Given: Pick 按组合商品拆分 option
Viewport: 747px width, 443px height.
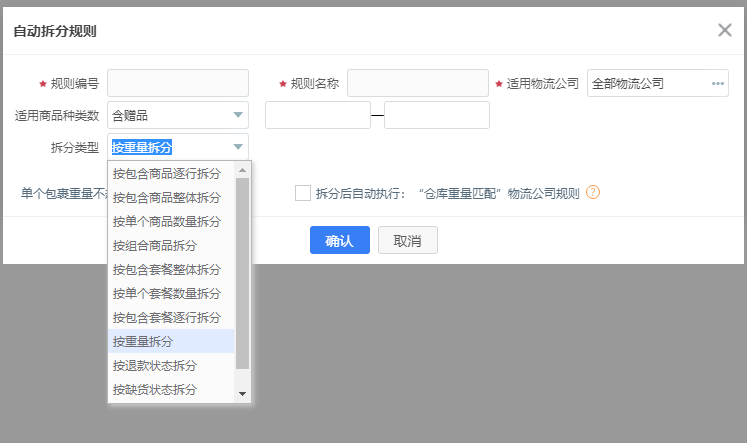Looking at the screenshot, I should click(171, 245).
